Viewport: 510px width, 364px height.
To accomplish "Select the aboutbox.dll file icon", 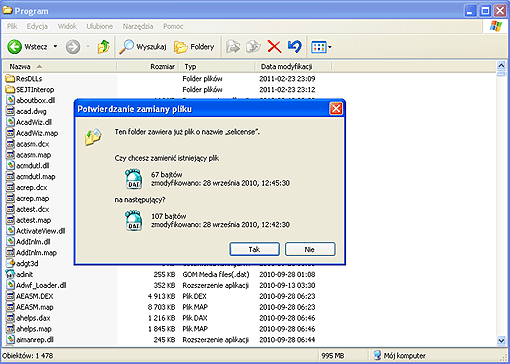I will click(11, 100).
